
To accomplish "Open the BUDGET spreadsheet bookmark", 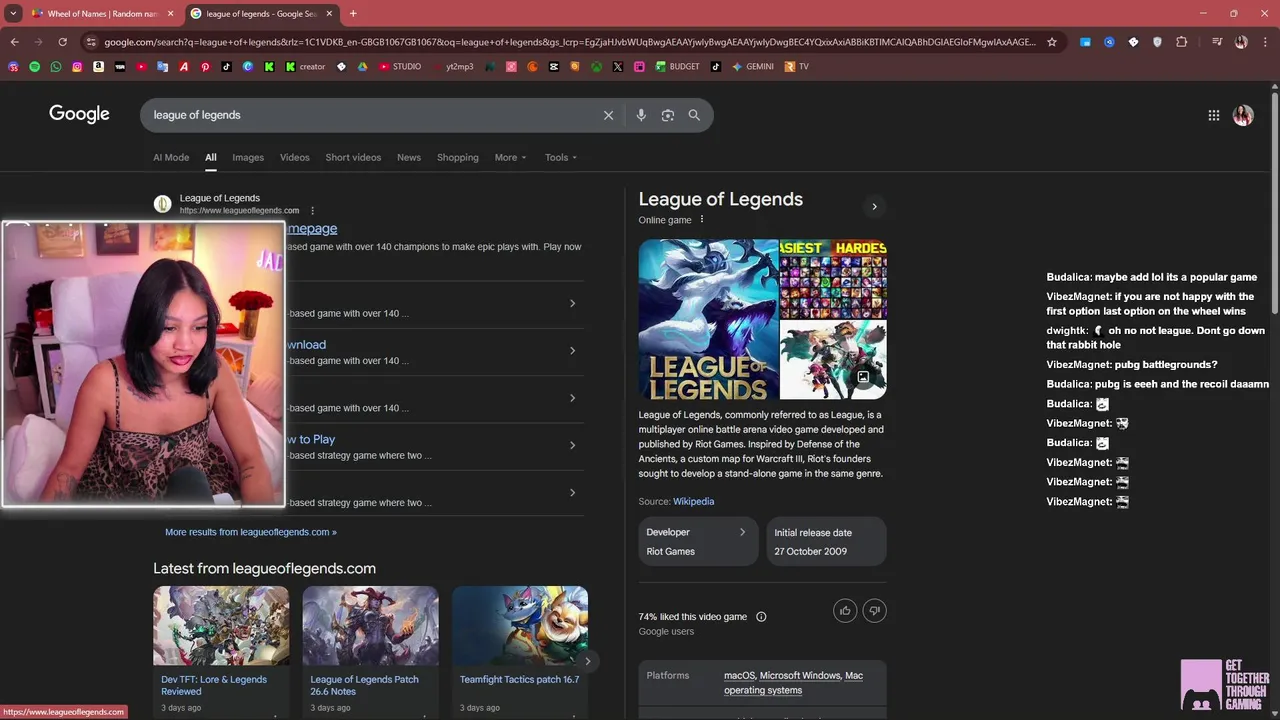I will pyautogui.click(x=678, y=67).
